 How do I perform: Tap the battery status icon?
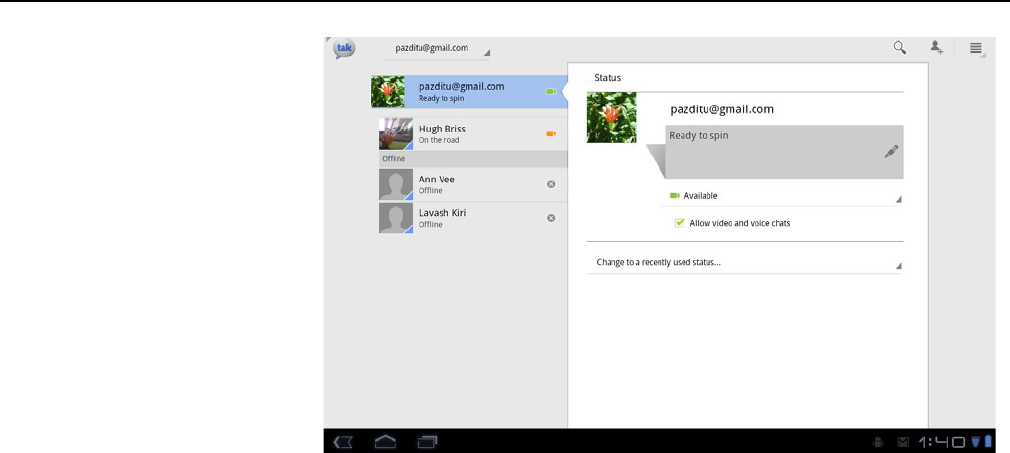click(989, 441)
